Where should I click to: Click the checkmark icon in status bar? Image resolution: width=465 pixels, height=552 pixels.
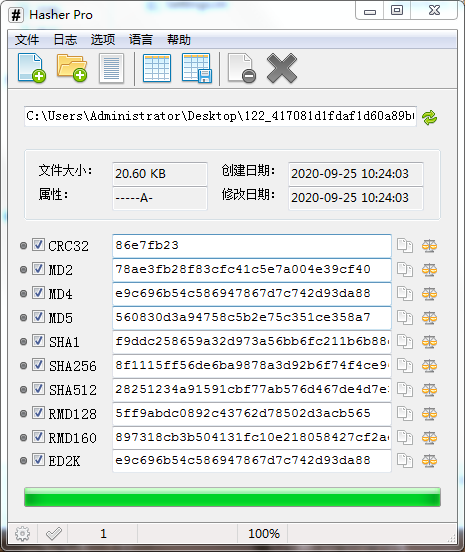click(x=54, y=534)
